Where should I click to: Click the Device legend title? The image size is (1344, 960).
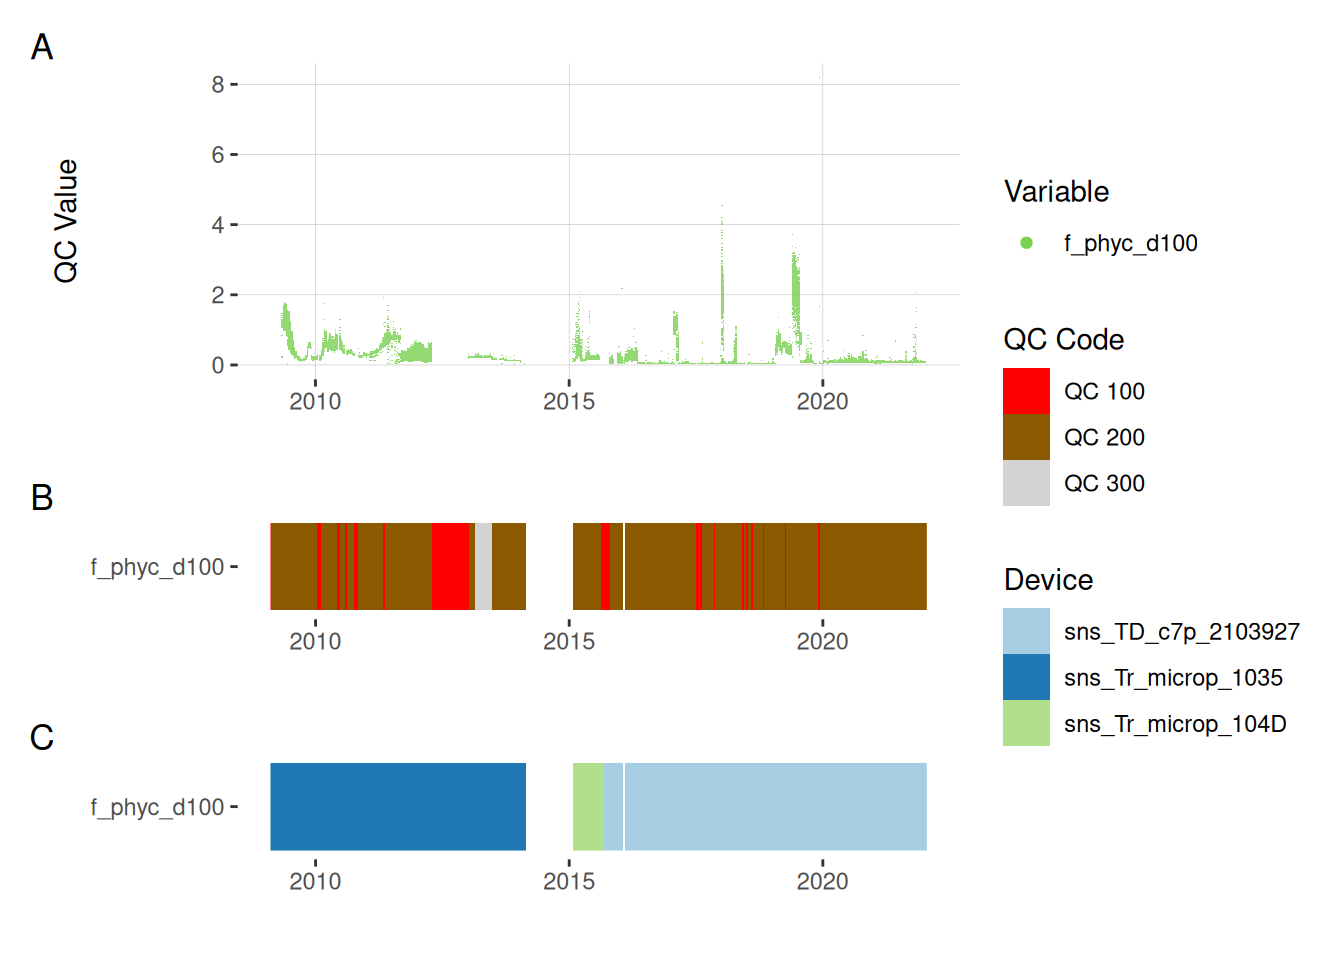(1048, 580)
